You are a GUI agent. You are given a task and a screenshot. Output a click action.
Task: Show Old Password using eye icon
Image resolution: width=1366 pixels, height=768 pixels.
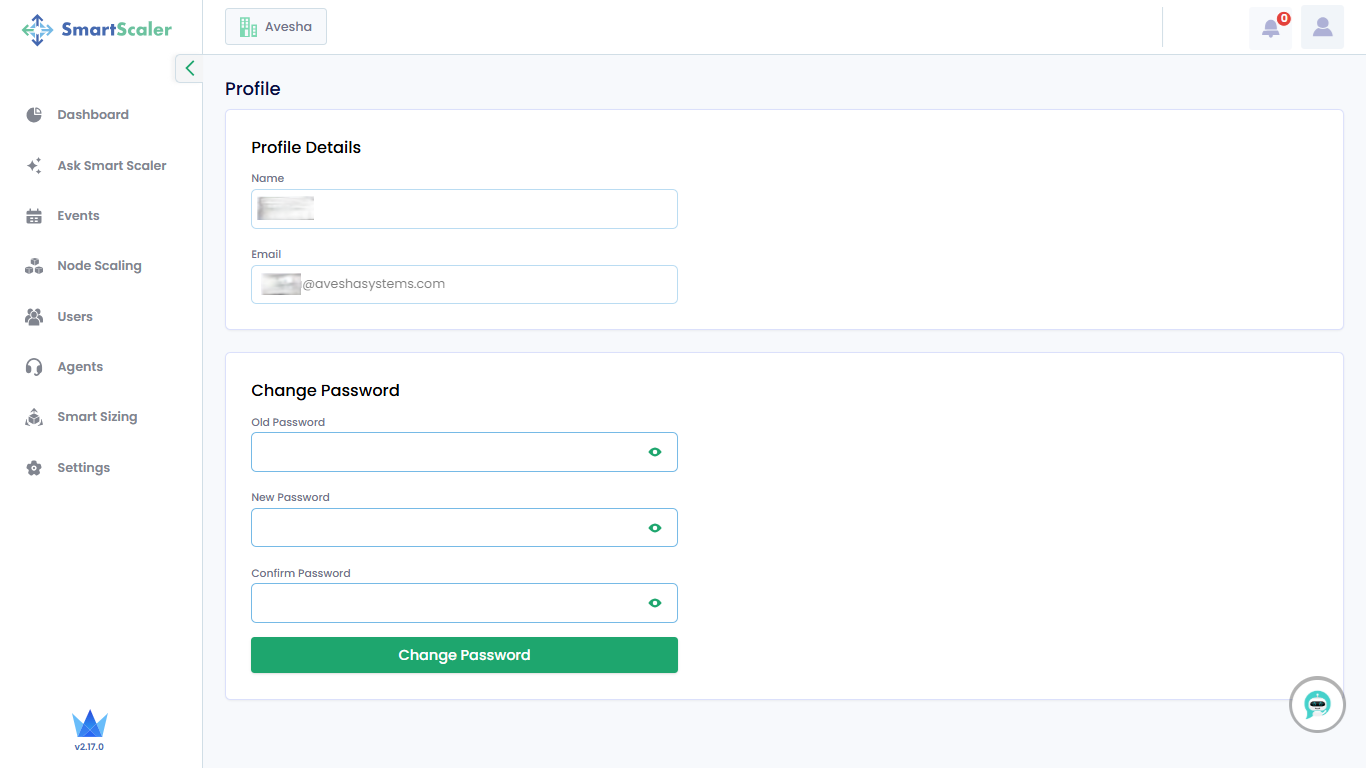coord(655,452)
